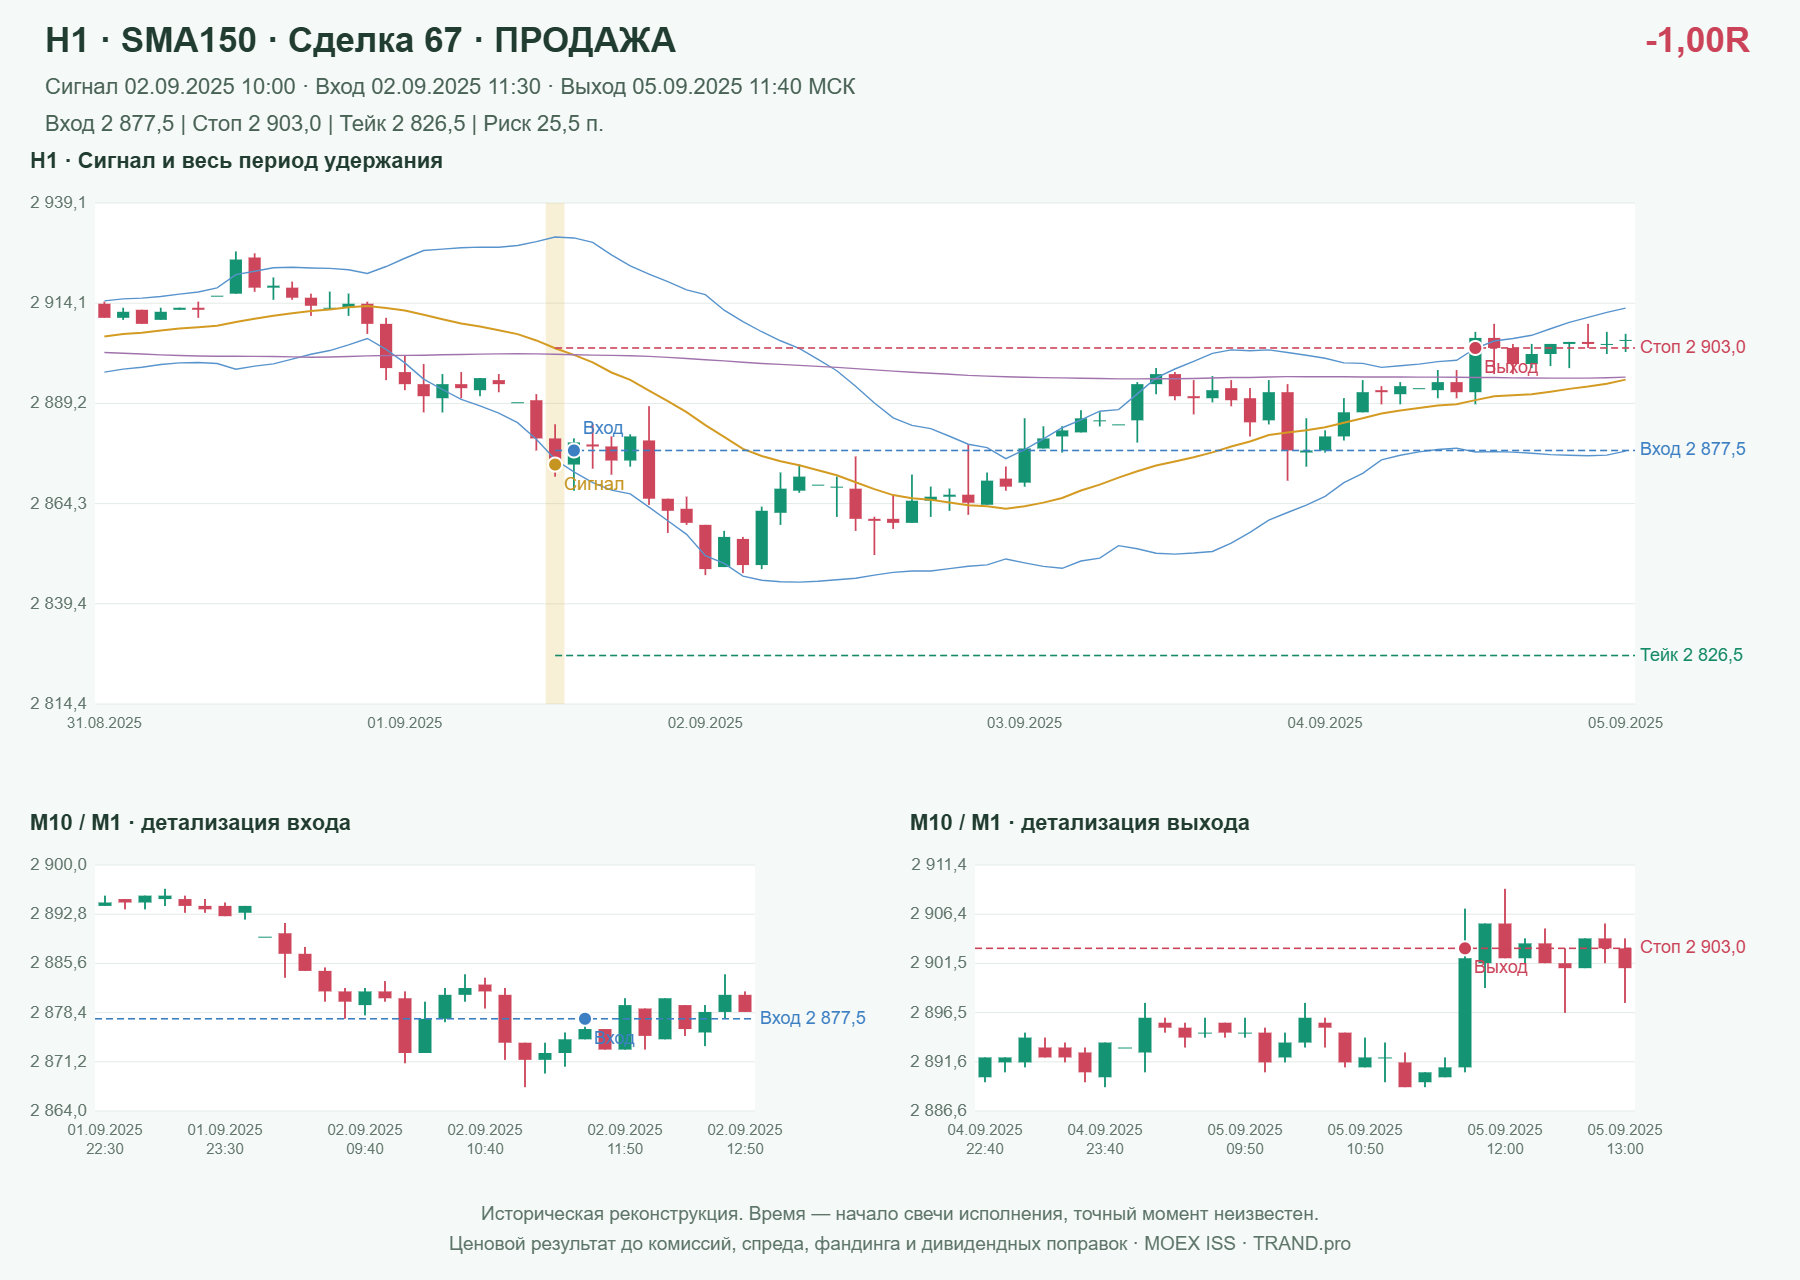Click the blue Вход marker on H1 chart
The height and width of the screenshot is (1280, 1800).
click(x=574, y=451)
